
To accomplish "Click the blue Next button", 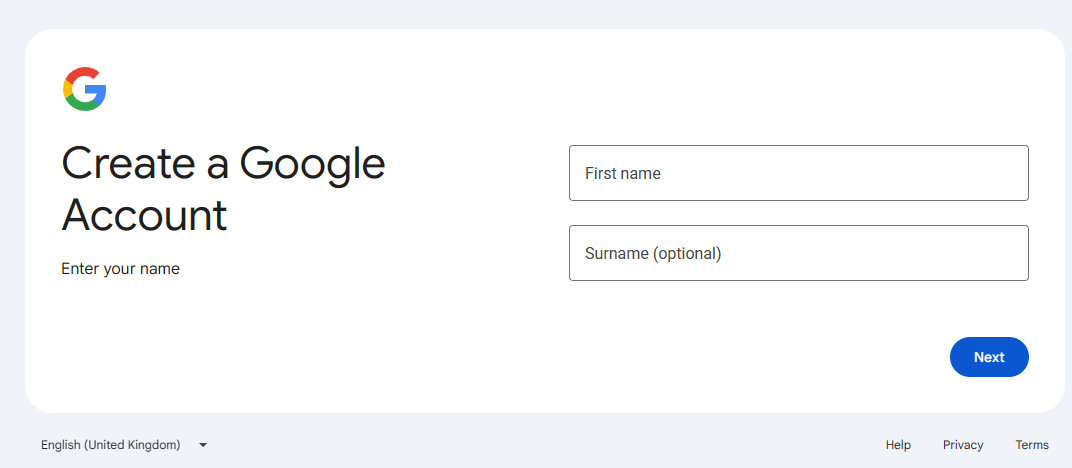I will coord(989,357).
